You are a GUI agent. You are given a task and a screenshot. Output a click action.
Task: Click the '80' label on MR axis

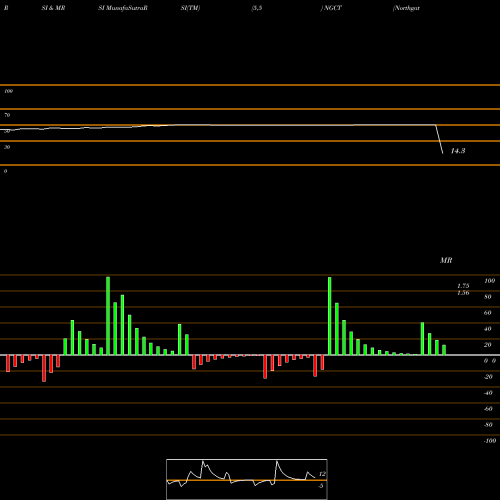click(488, 297)
